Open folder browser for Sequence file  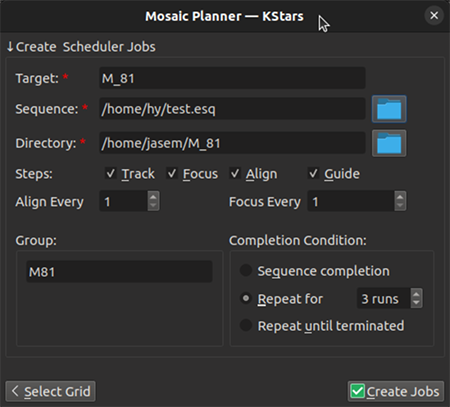pyautogui.click(x=389, y=109)
